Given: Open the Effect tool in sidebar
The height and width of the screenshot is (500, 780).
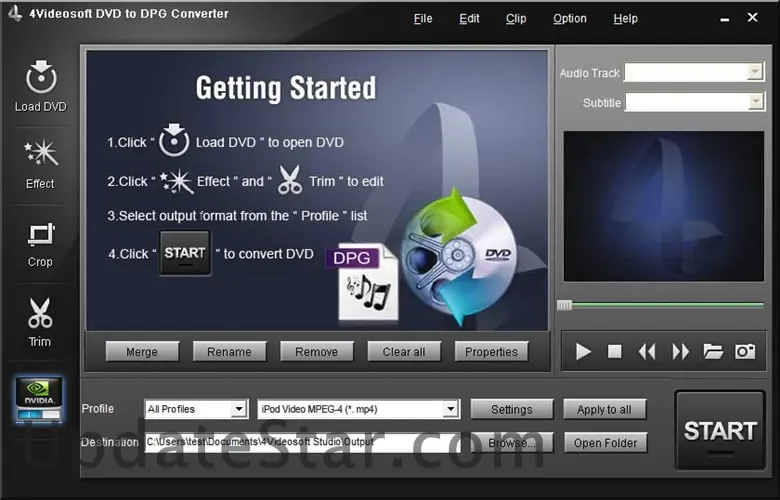Looking at the screenshot, I should pos(41,165).
